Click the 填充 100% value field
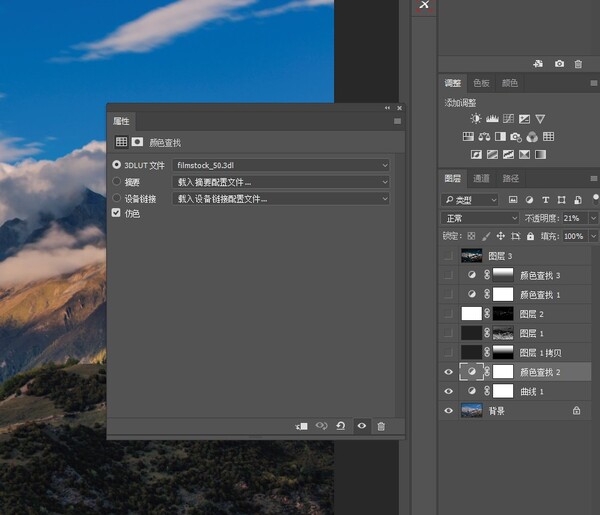The width and height of the screenshot is (600, 515). tap(576, 236)
